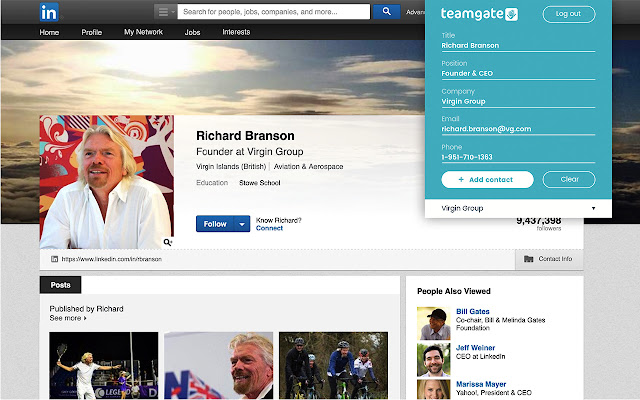Edit Position field Founder & CEO
The width and height of the screenshot is (640, 400).
(x=518, y=73)
